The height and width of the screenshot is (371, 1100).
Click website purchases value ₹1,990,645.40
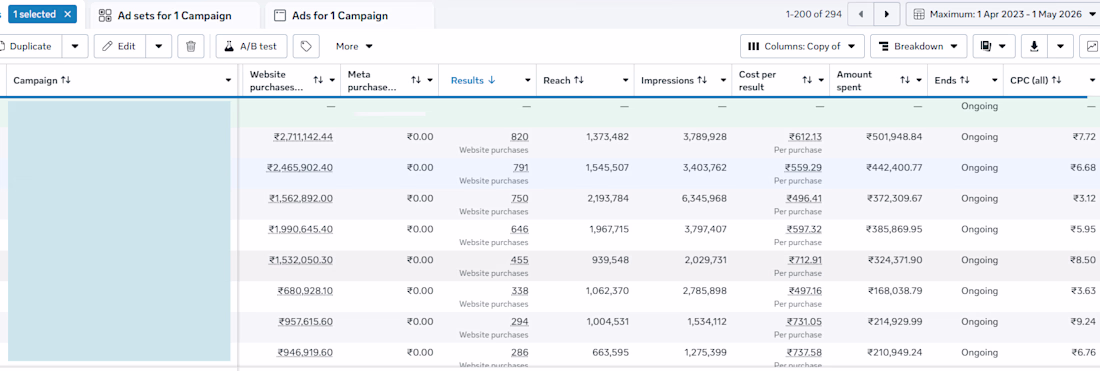(301, 229)
